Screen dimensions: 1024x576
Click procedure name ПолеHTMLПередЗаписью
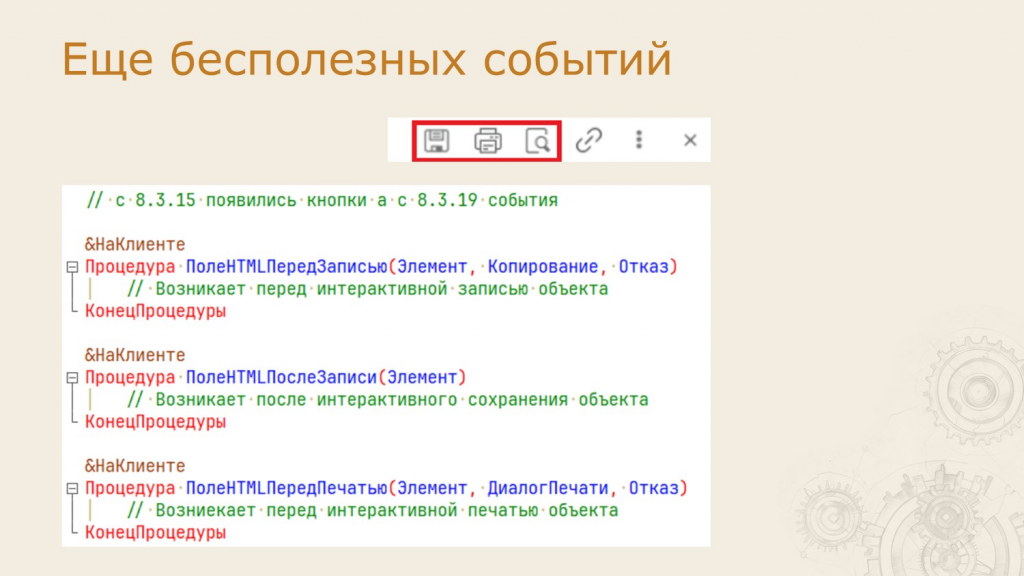(287, 266)
